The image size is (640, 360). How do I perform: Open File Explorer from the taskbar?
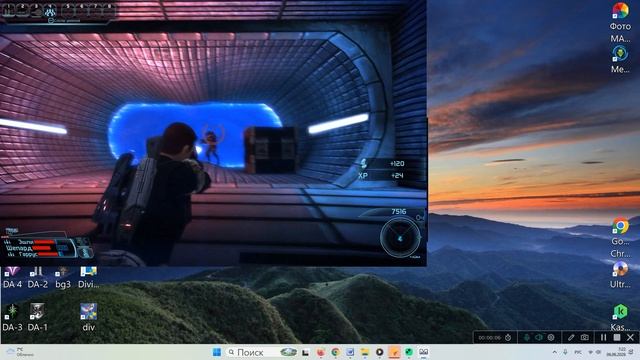pos(364,352)
